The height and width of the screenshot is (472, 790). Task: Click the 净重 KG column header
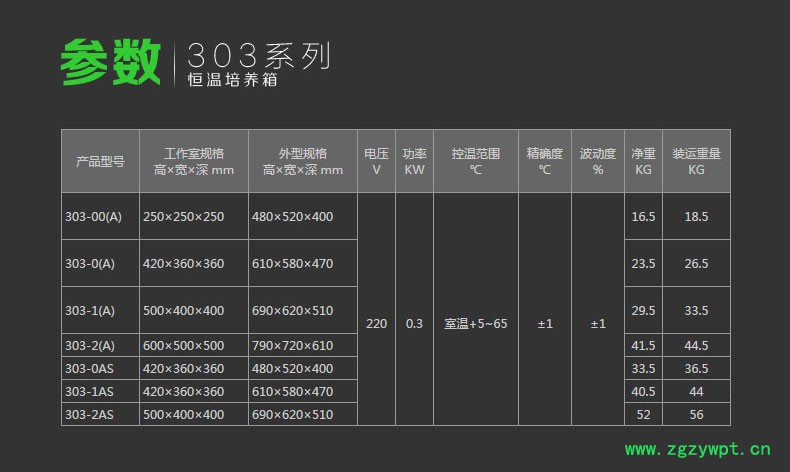tap(643, 161)
